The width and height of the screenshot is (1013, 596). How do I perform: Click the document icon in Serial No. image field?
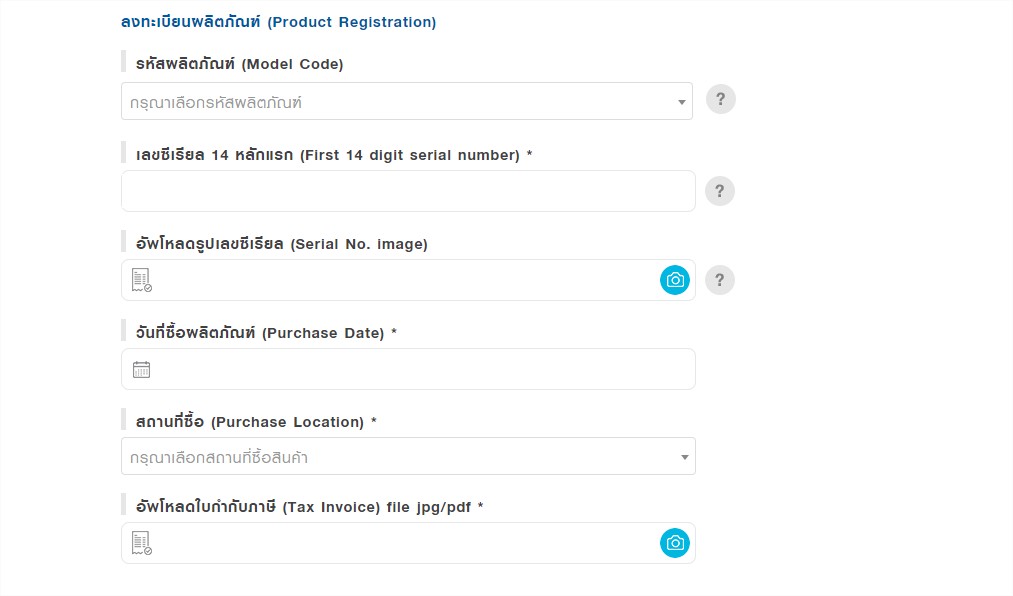[141, 280]
